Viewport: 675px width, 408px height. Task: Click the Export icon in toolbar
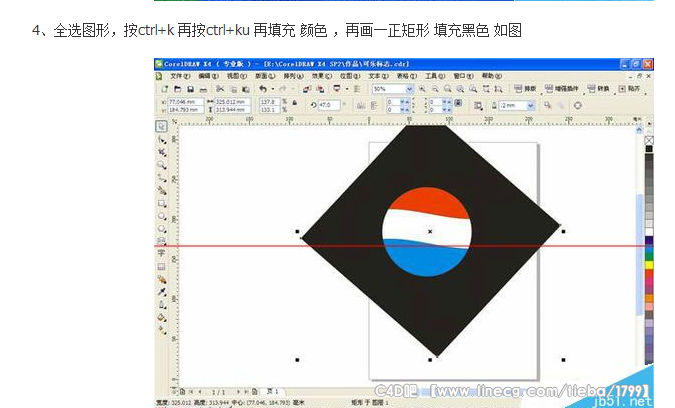pos(321,89)
